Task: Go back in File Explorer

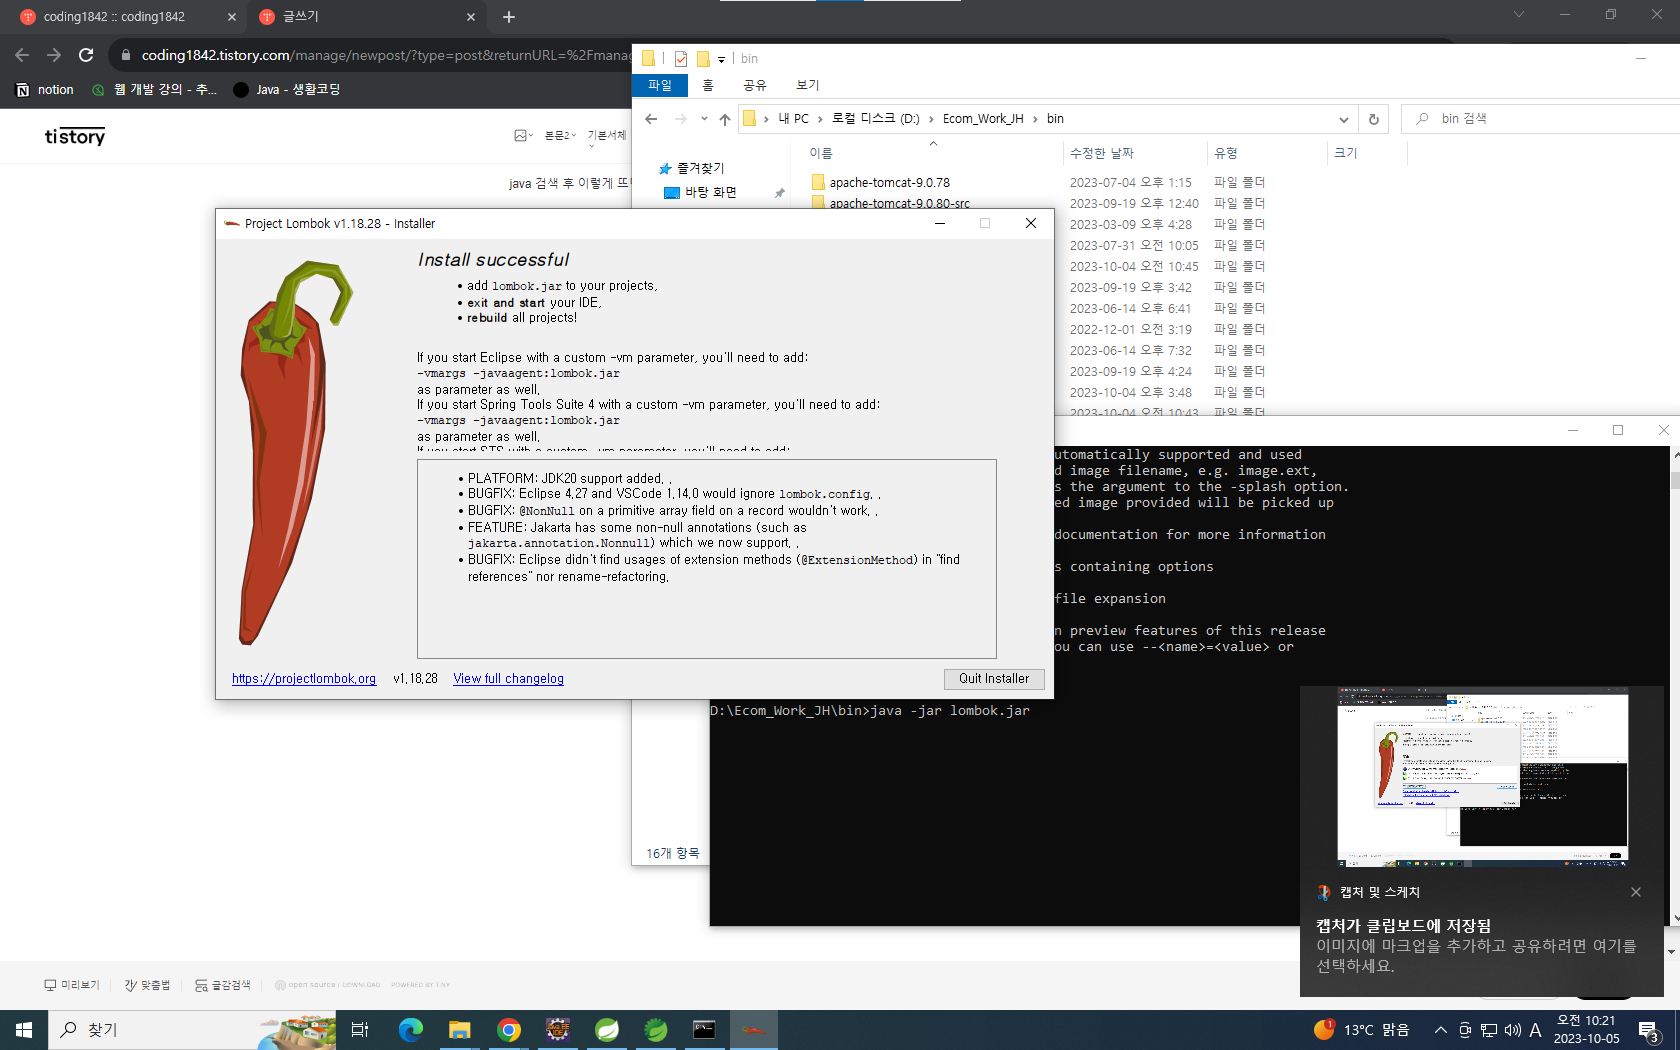Action: pyautogui.click(x=651, y=119)
